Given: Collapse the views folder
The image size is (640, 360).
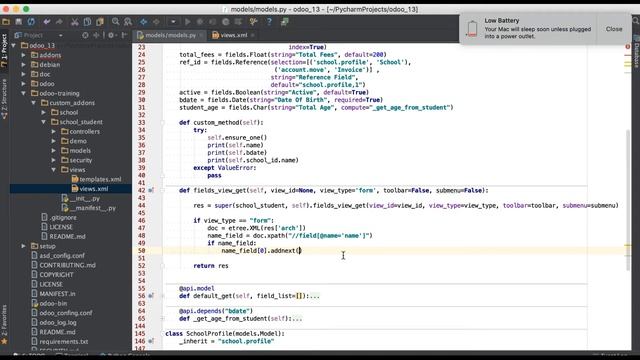Looking at the screenshot, I should [53, 169].
